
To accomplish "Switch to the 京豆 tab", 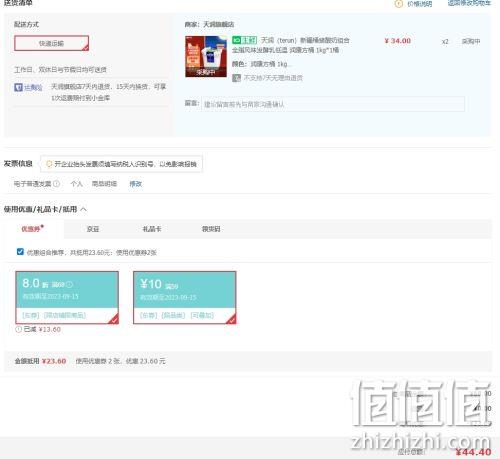I will pyautogui.click(x=93, y=229).
